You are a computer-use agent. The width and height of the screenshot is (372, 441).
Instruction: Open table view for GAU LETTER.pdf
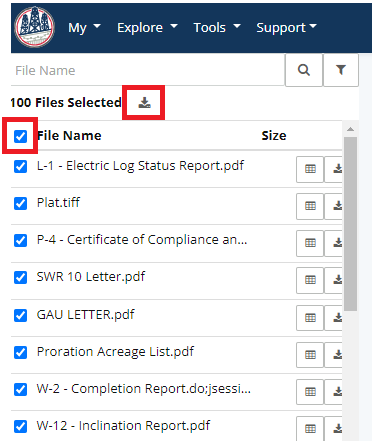pyautogui.click(x=310, y=318)
